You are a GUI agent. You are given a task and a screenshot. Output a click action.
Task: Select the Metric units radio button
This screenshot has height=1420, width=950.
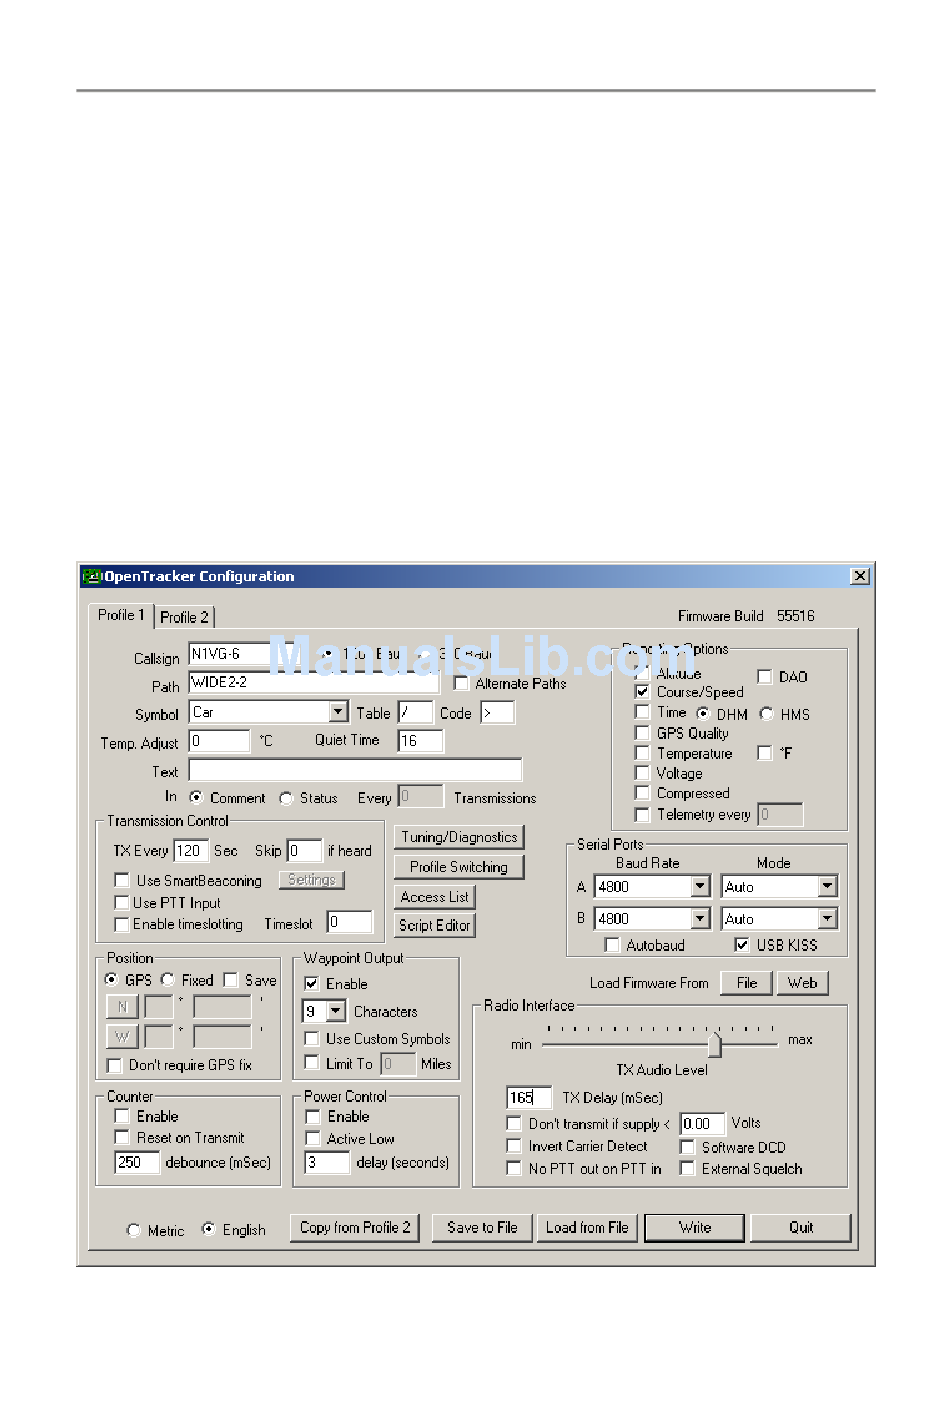pos(134,1230)
